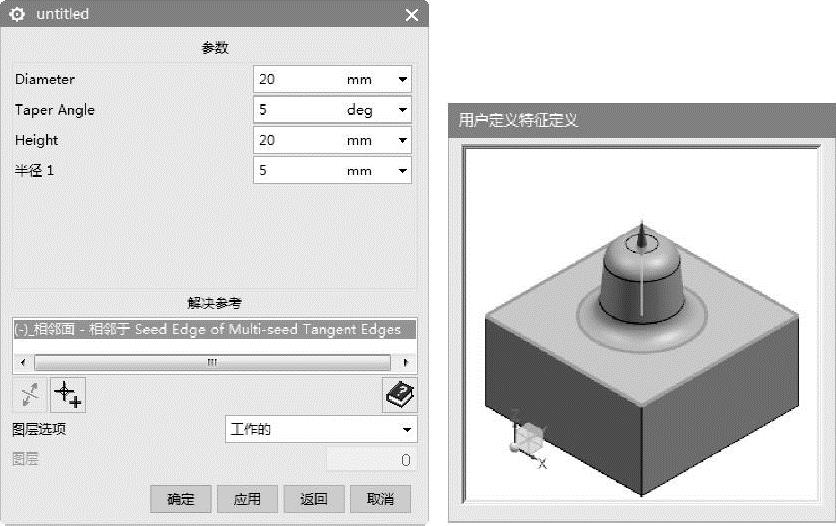The width and height of the screenshot is (836, 526).
Task: Click the coordinate system triad in preview
Action: pos(528,440)
